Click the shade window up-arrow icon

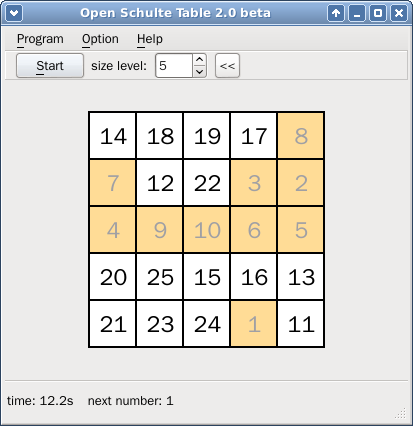point(336,13)
